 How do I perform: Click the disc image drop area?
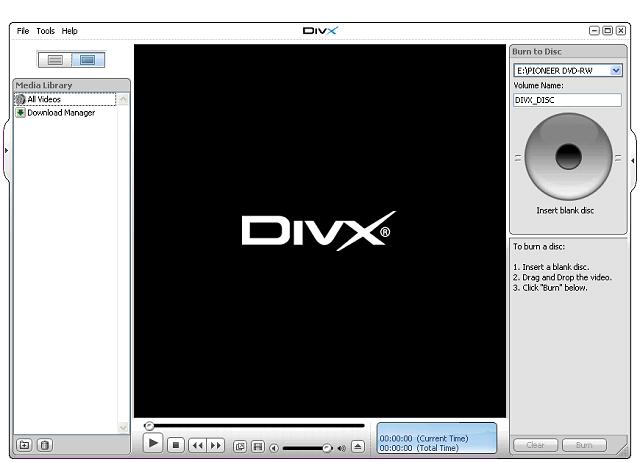[568, 157]
